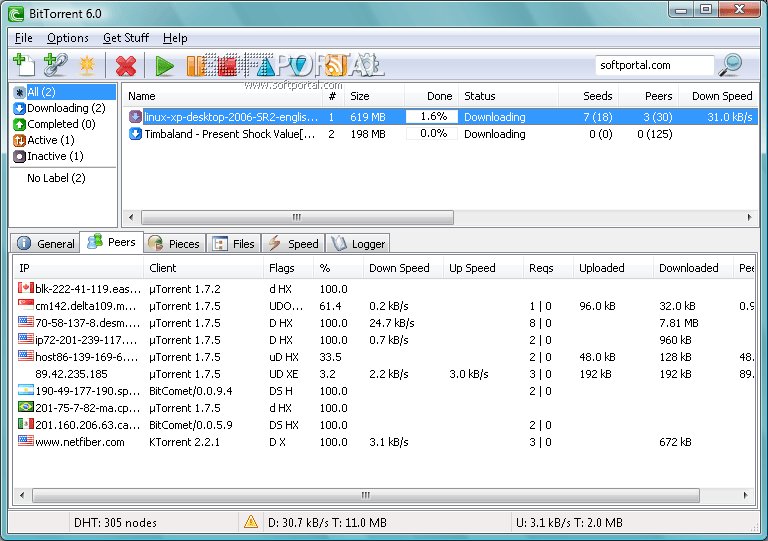Click the magnifying glass search icon

tap(730, 65)
